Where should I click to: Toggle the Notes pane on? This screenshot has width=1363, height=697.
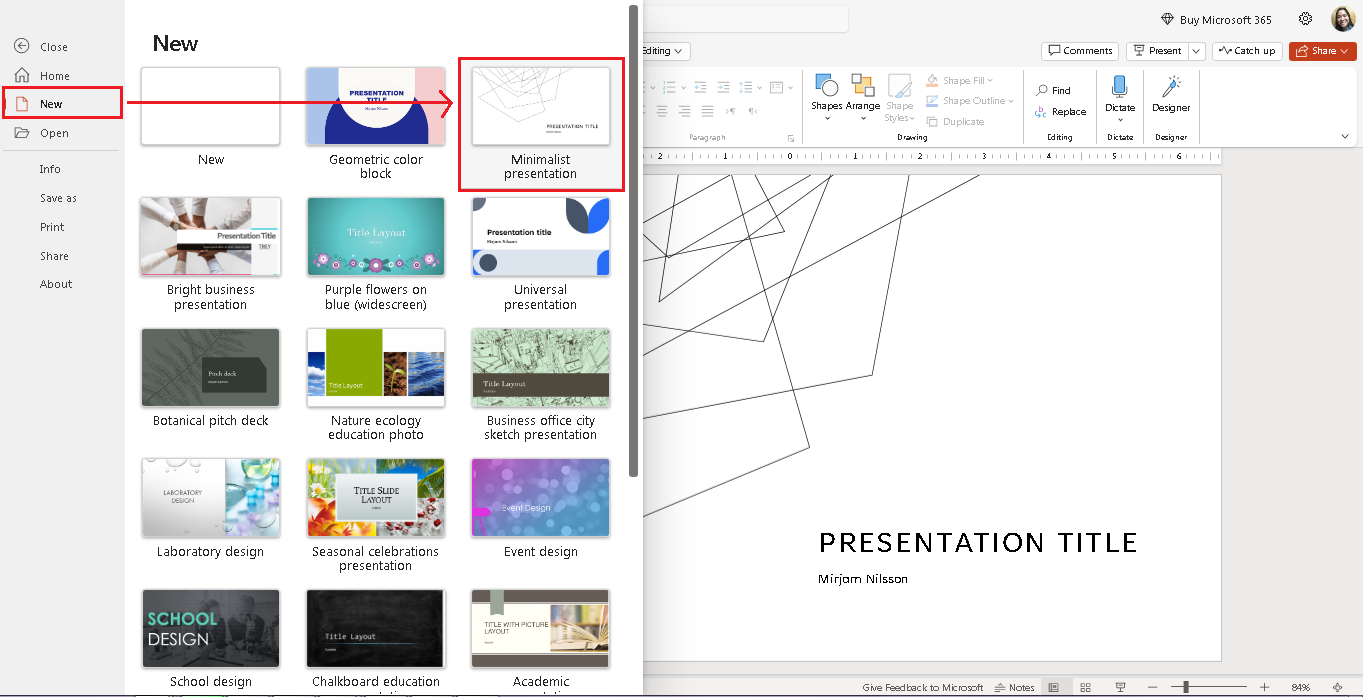click(x=1014, y=687)
